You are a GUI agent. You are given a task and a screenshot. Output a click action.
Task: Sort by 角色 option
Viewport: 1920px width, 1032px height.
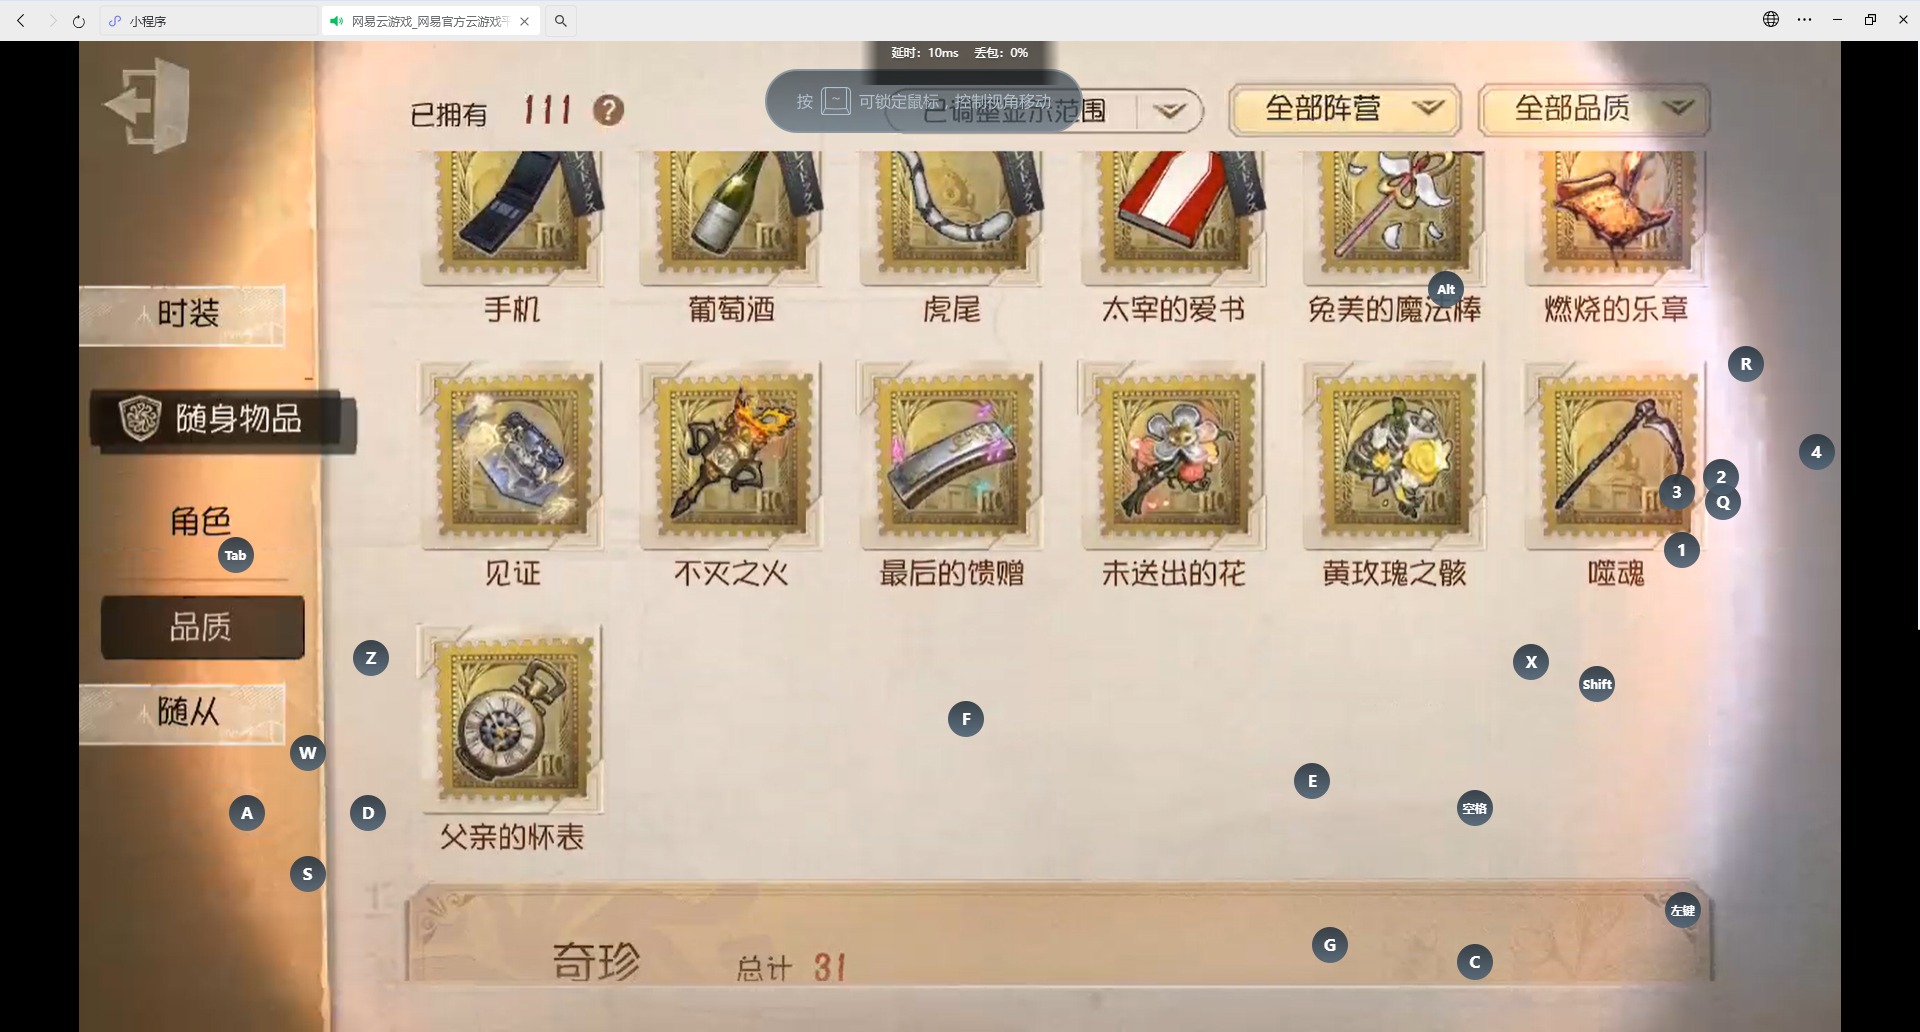(200, 521)
